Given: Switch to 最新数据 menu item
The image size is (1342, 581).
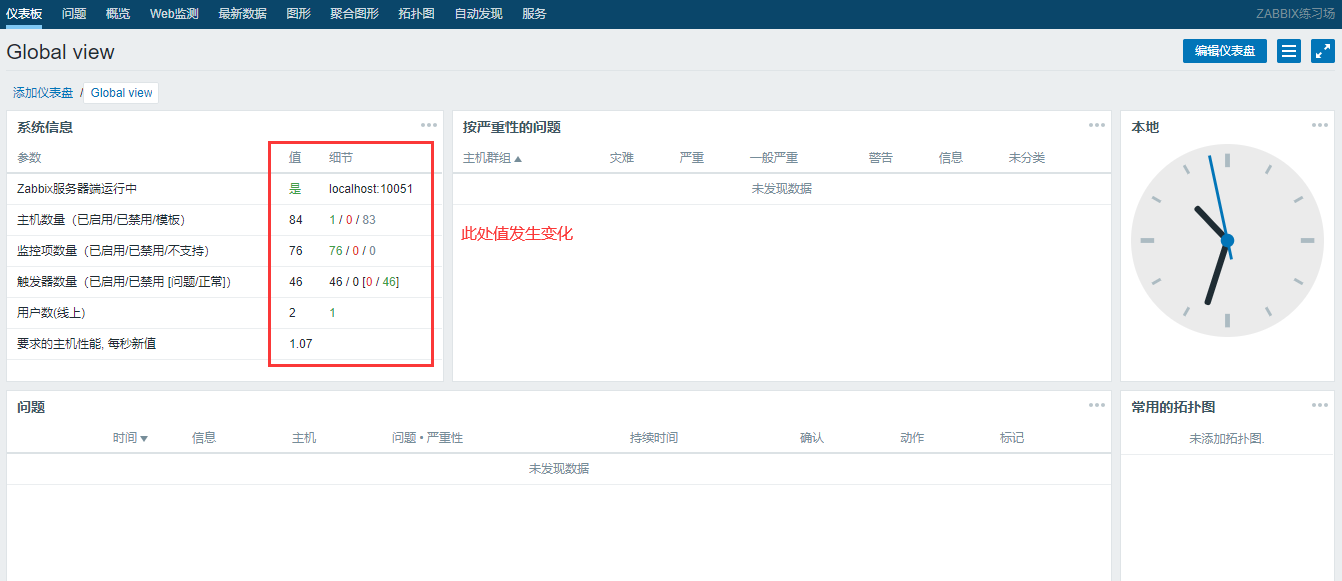Looking at the screenshot, I should 242,14.
